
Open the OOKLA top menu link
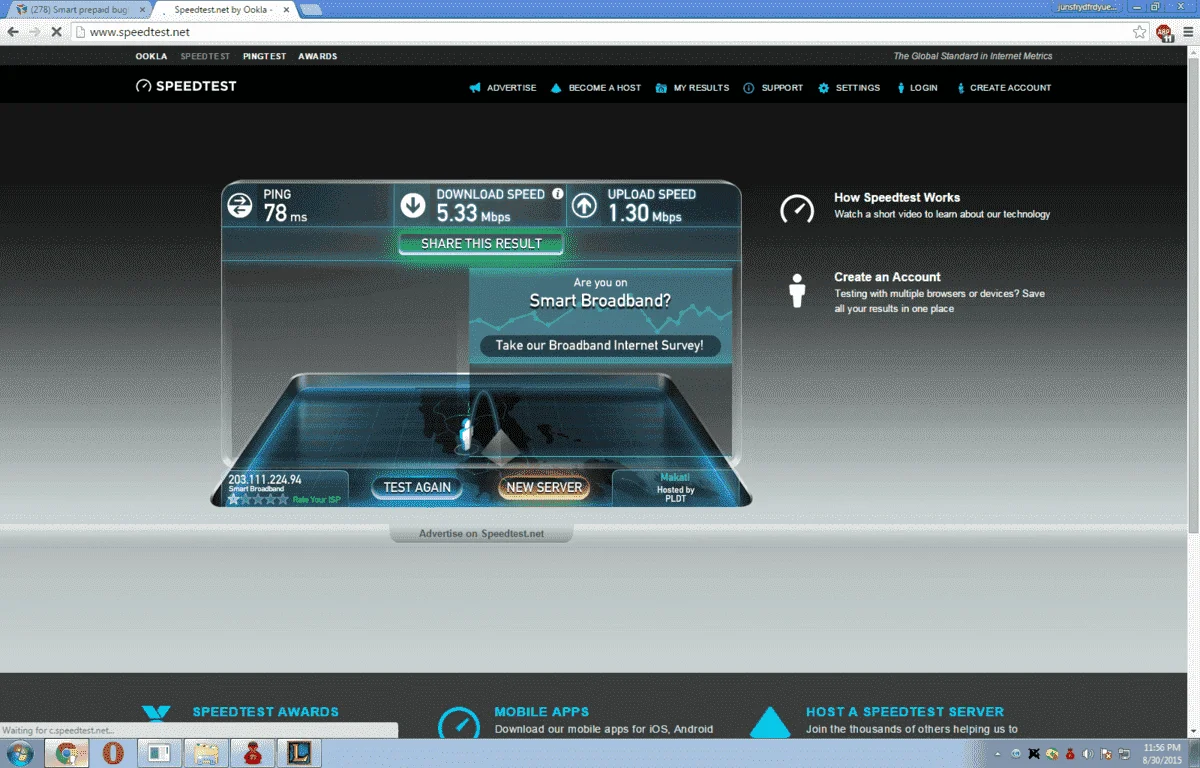coord(151,56)
